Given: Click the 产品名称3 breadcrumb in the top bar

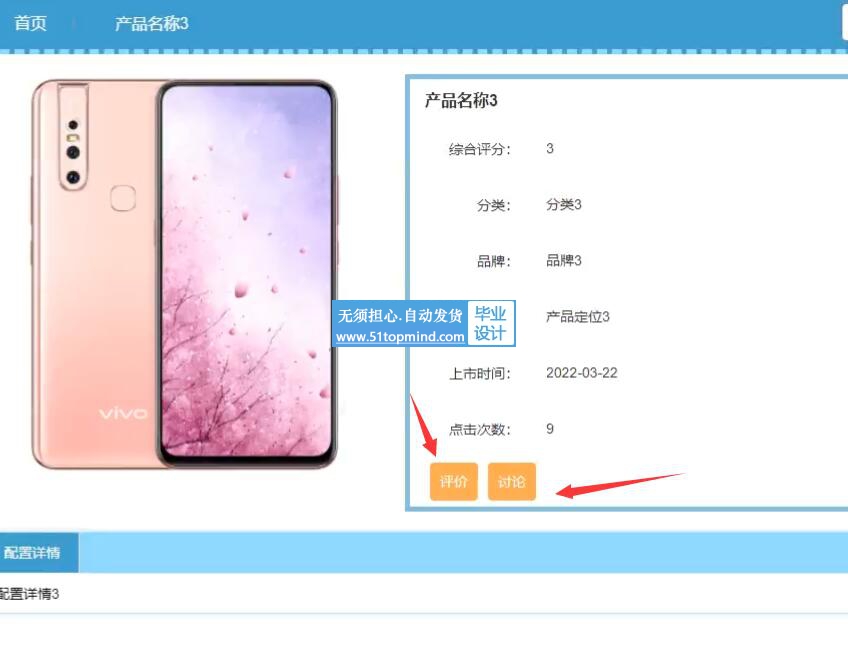Looking at the screenshot, I should point(151,23).
